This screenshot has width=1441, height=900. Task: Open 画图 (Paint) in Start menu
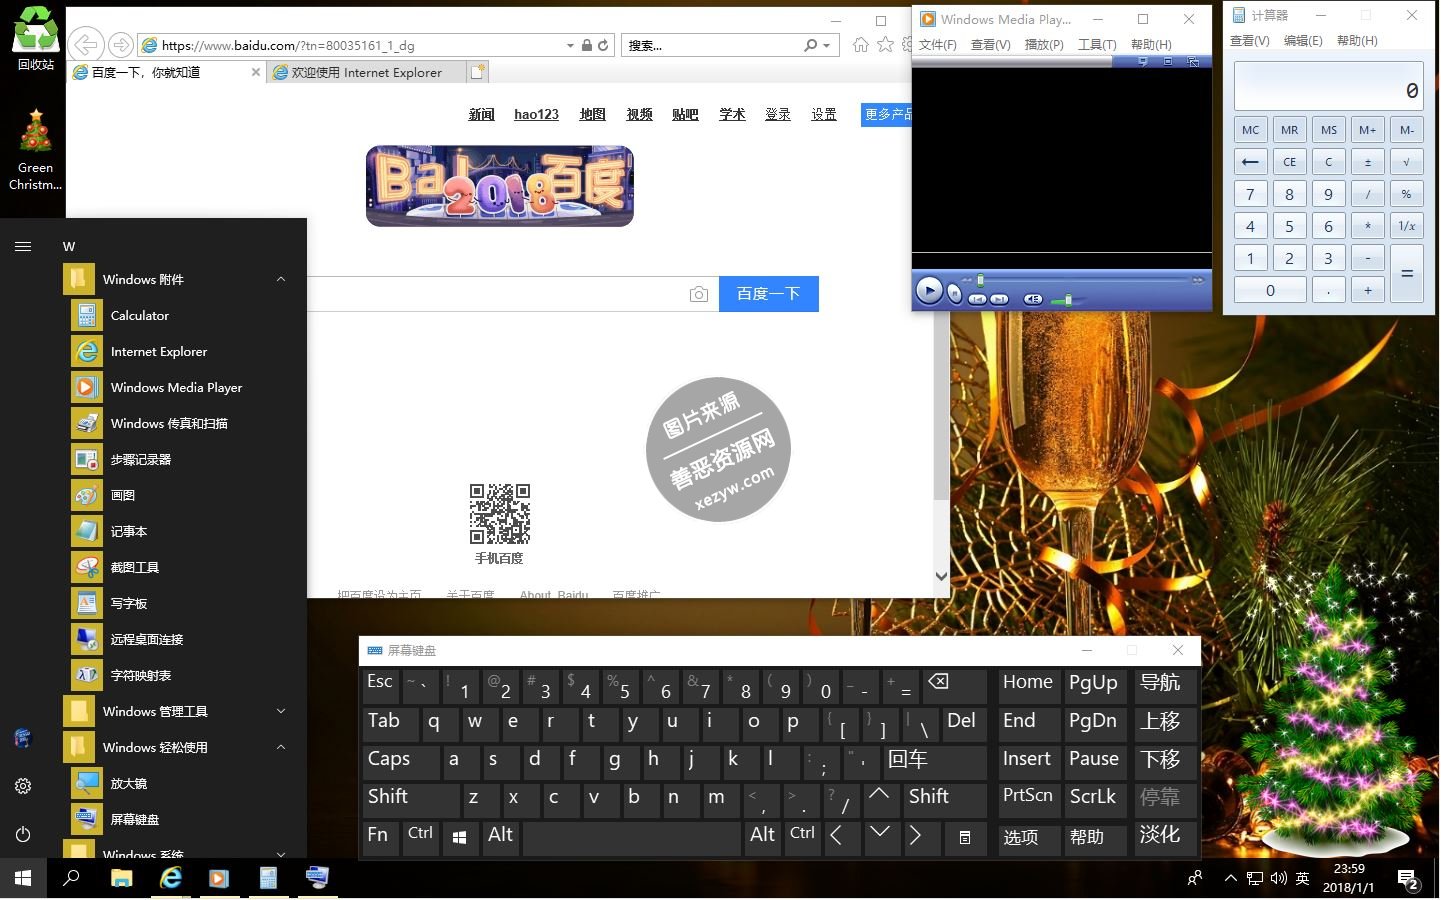tap(185, 496)
